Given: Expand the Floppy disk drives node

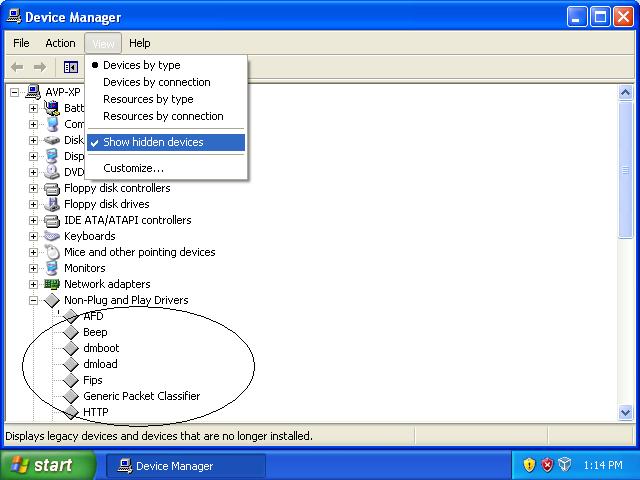Looking at the screenshot, I should [x=33, y=204].
